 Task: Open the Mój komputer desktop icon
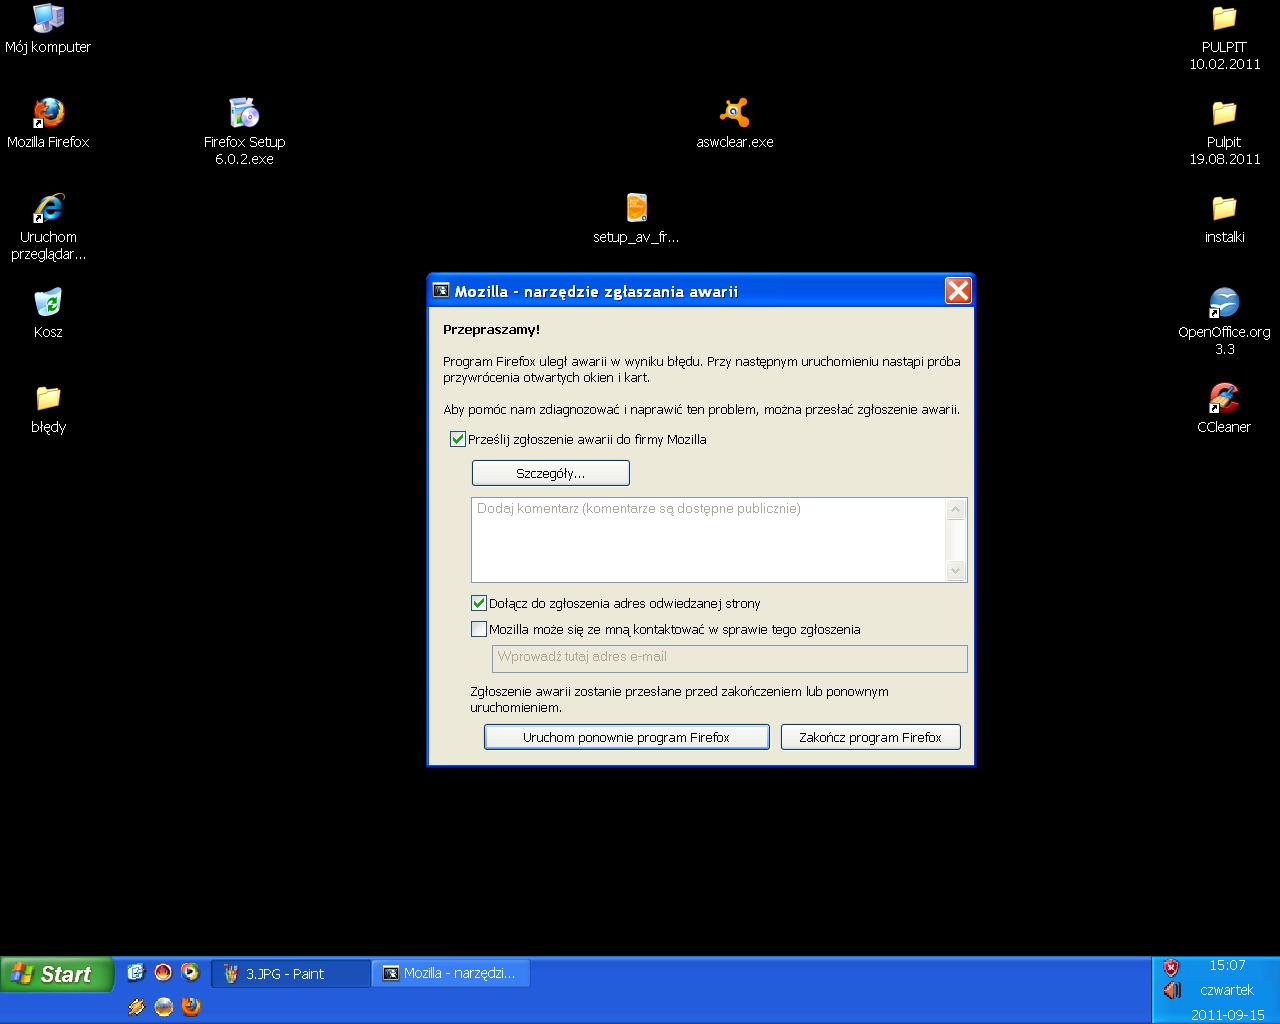tap(48, 28)
